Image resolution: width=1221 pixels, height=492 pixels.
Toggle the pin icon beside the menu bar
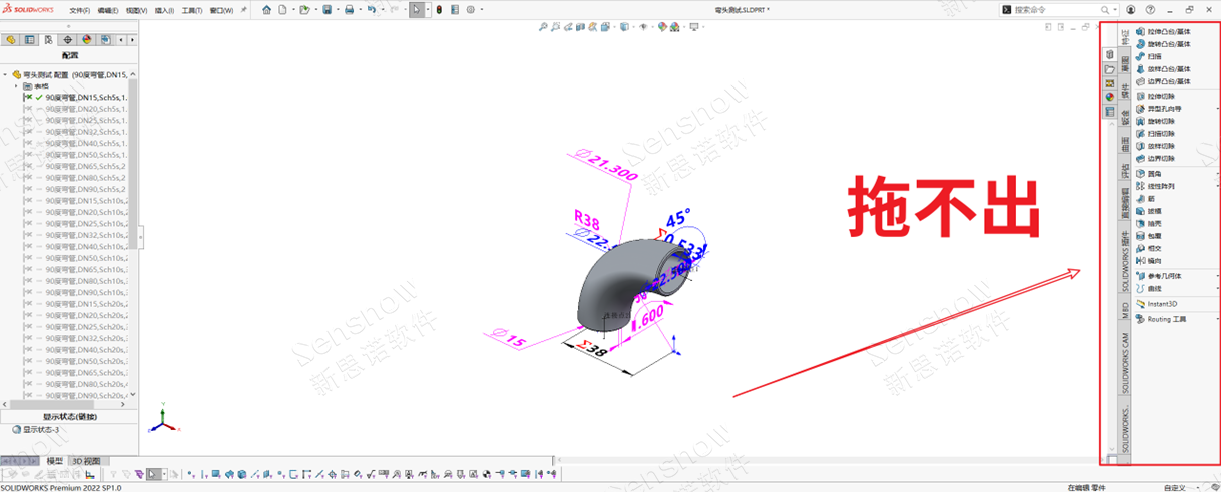pyautogui.click(x=244, y=10)
